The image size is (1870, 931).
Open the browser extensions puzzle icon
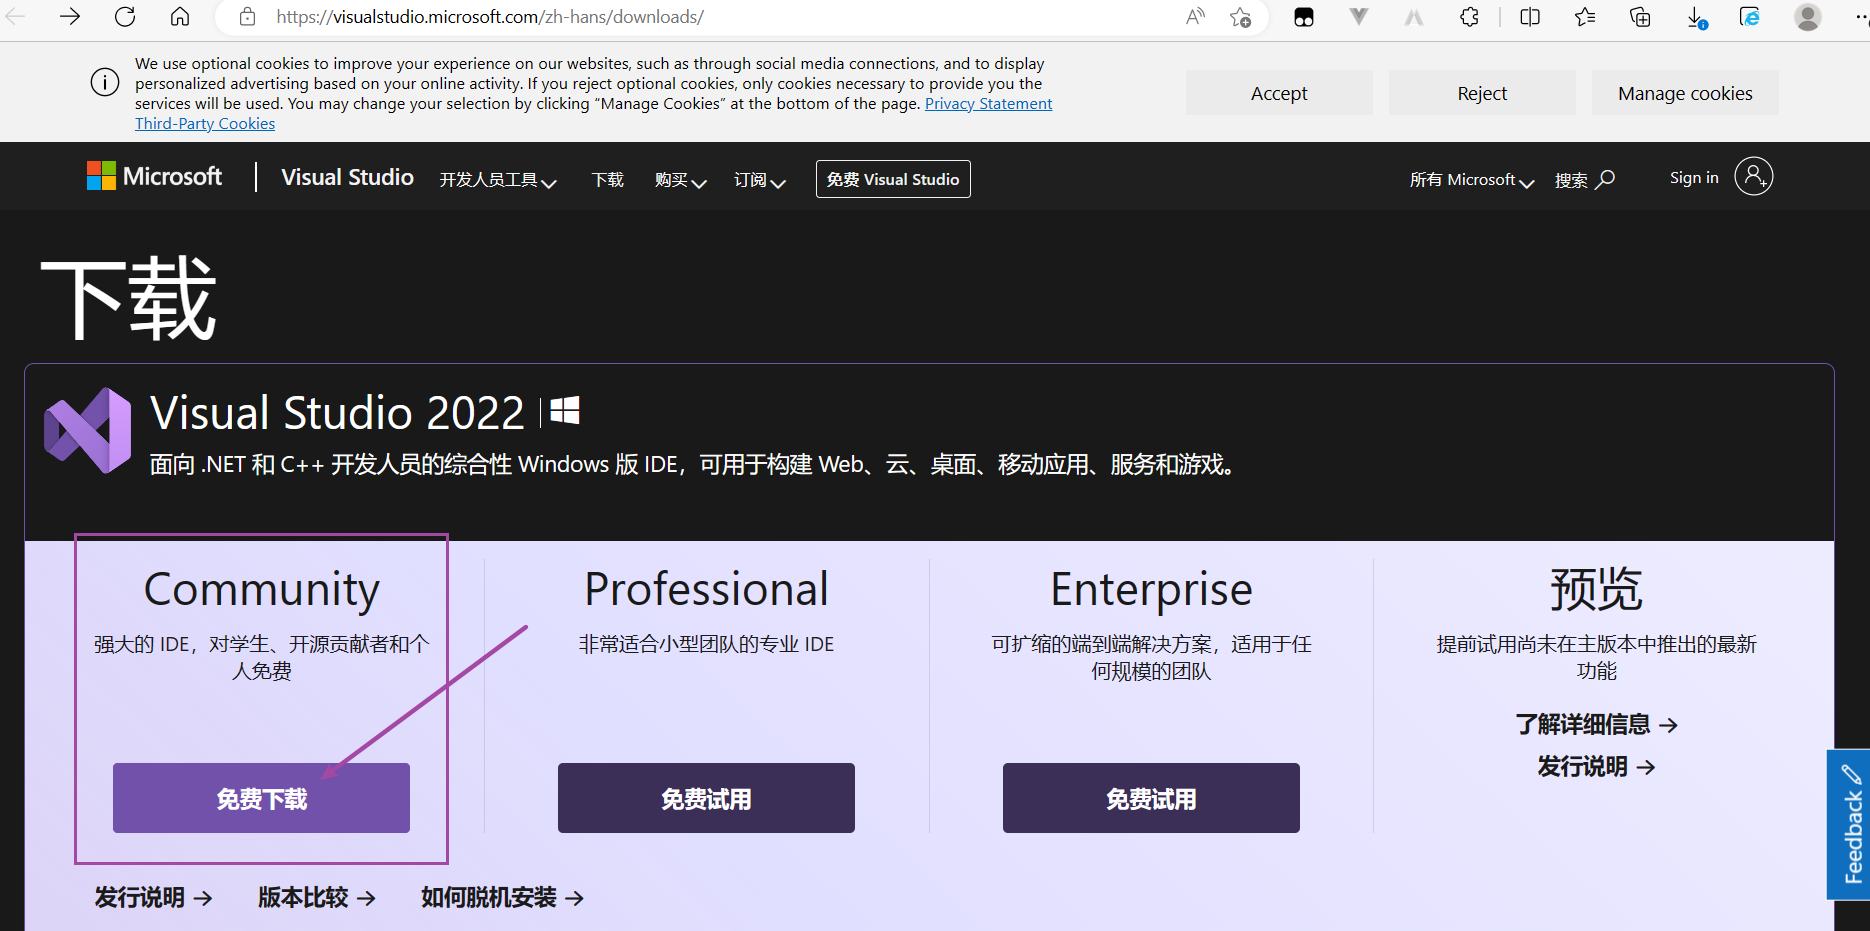[x=1469, y=17]
